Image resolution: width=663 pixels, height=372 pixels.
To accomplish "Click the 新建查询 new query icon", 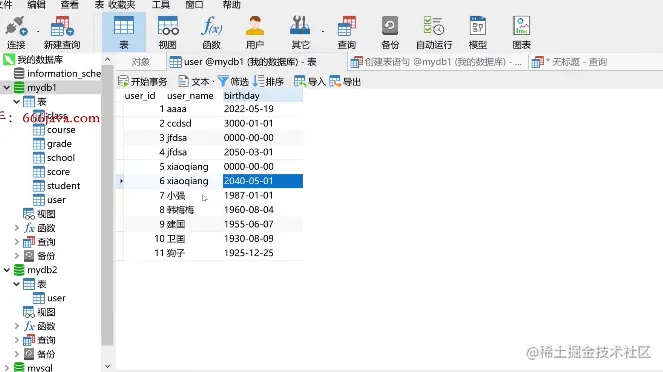I will point(62,32).
